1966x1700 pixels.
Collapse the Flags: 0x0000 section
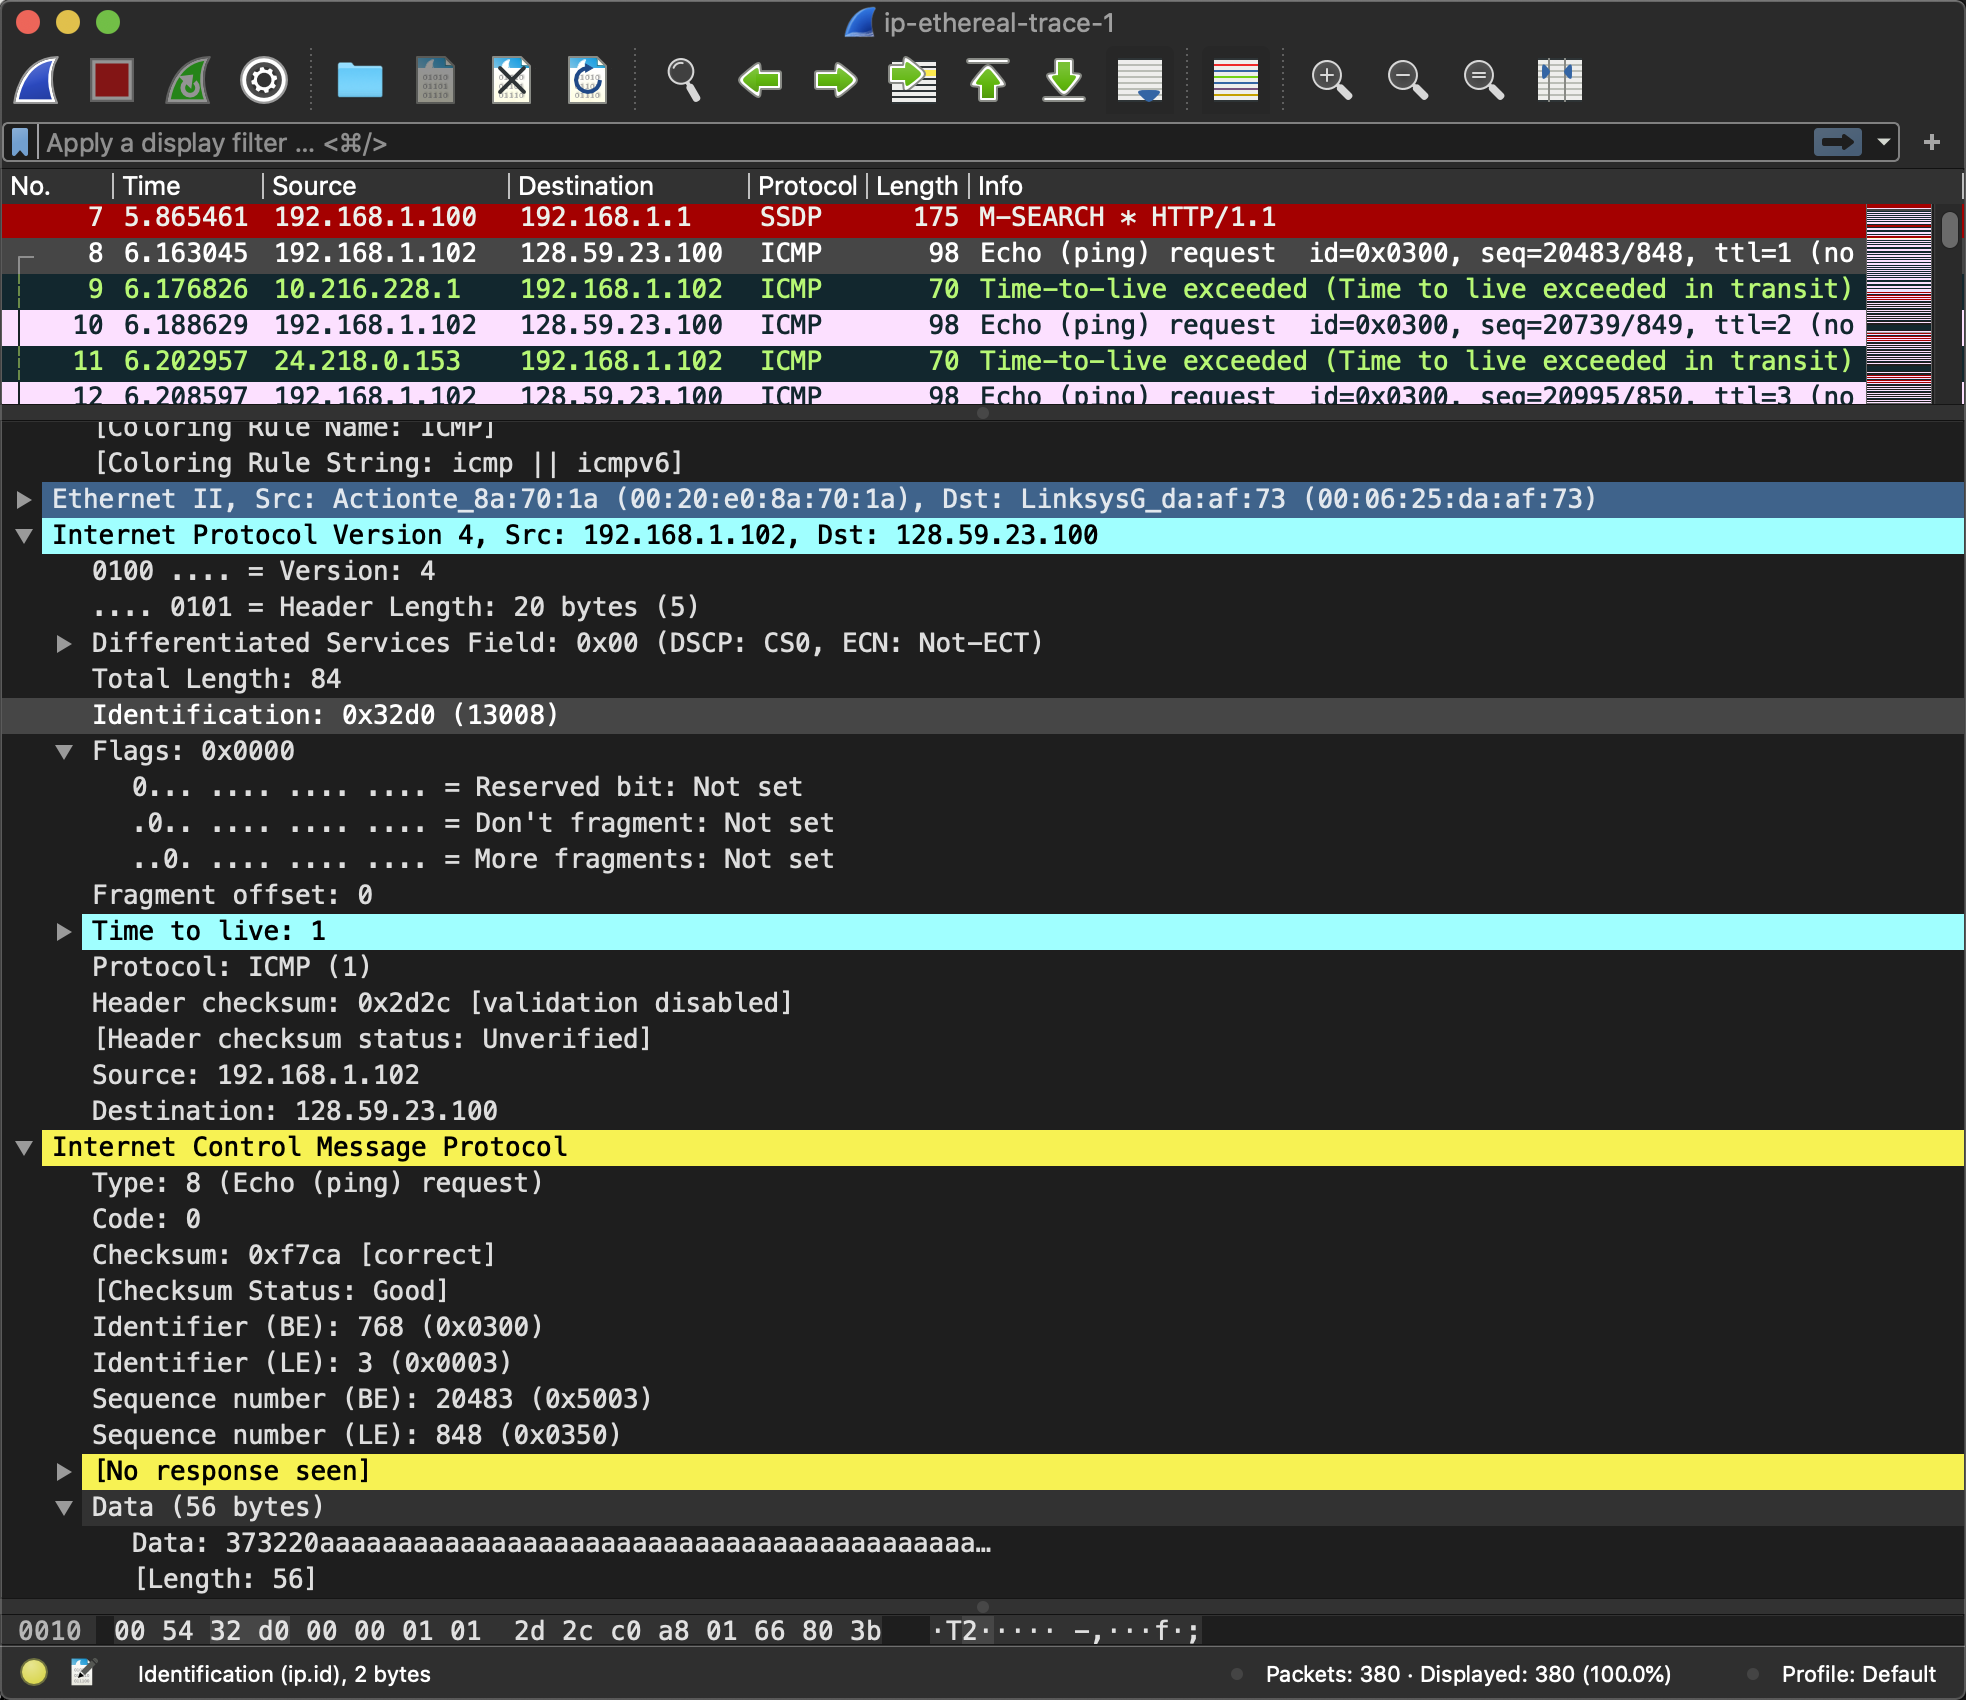(64, 751)
